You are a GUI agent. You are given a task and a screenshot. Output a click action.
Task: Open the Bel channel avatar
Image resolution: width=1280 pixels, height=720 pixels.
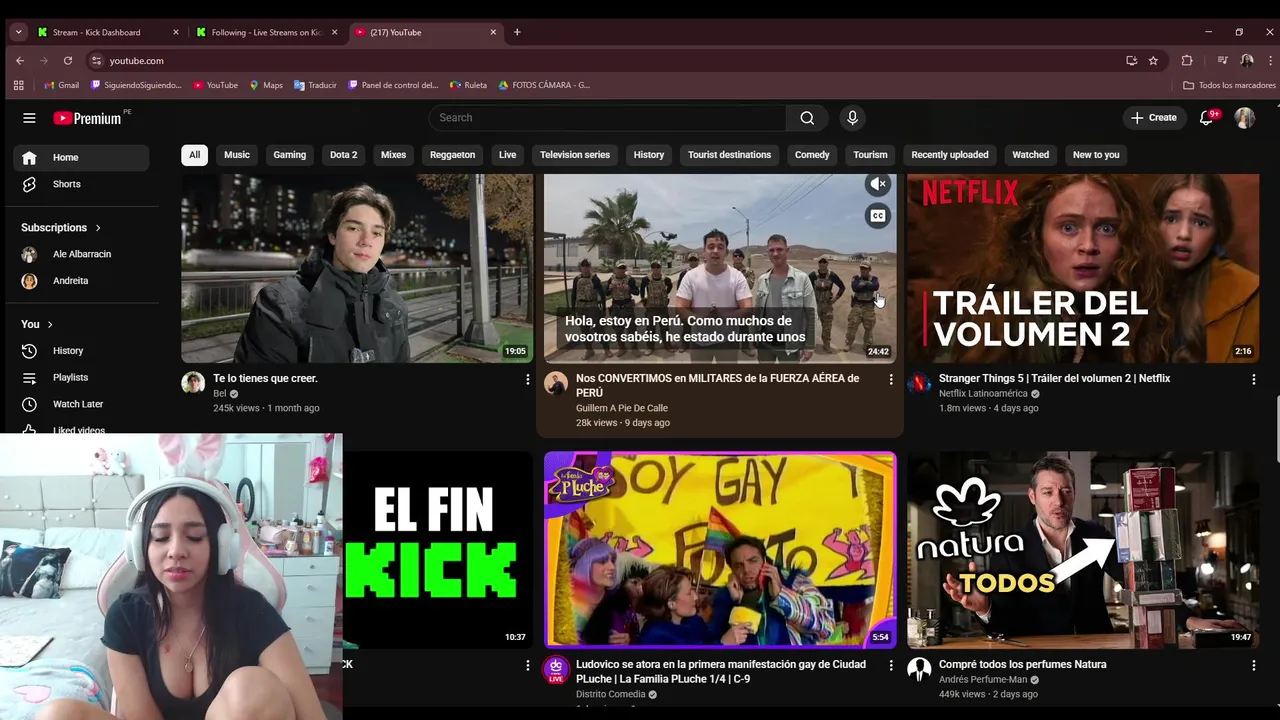193,383
